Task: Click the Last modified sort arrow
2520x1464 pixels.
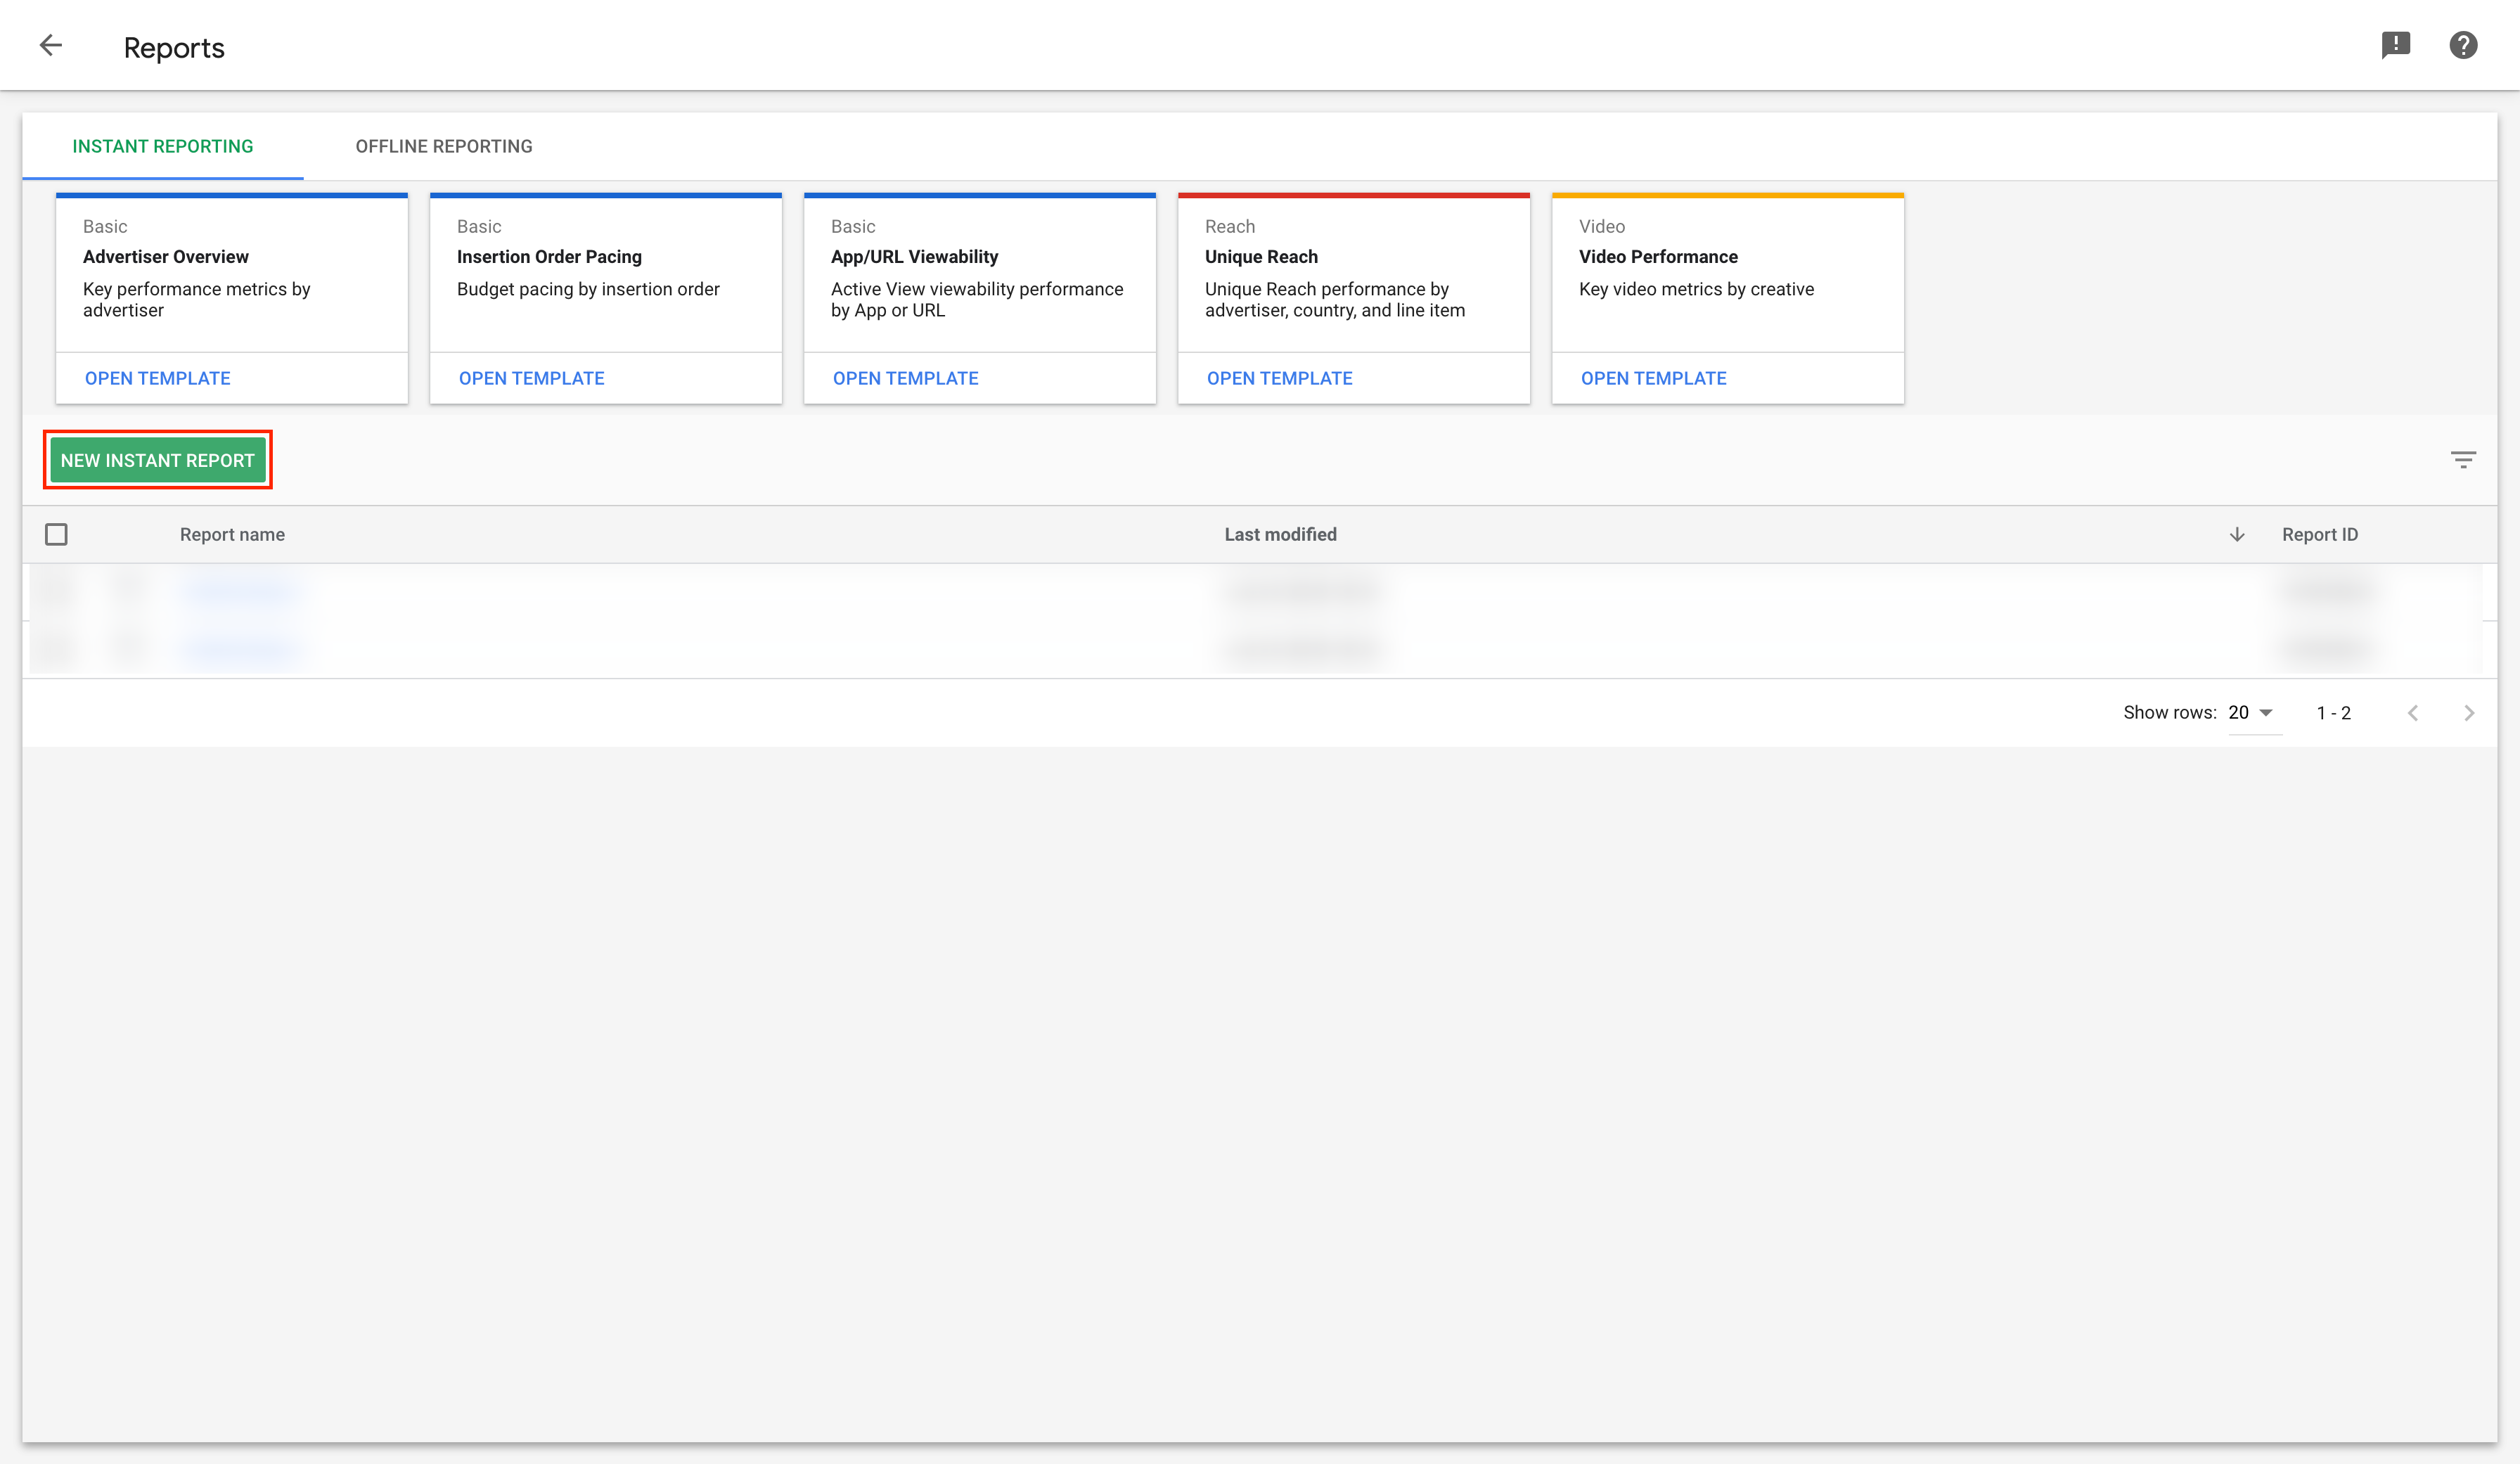Action: click(2237, 535)
